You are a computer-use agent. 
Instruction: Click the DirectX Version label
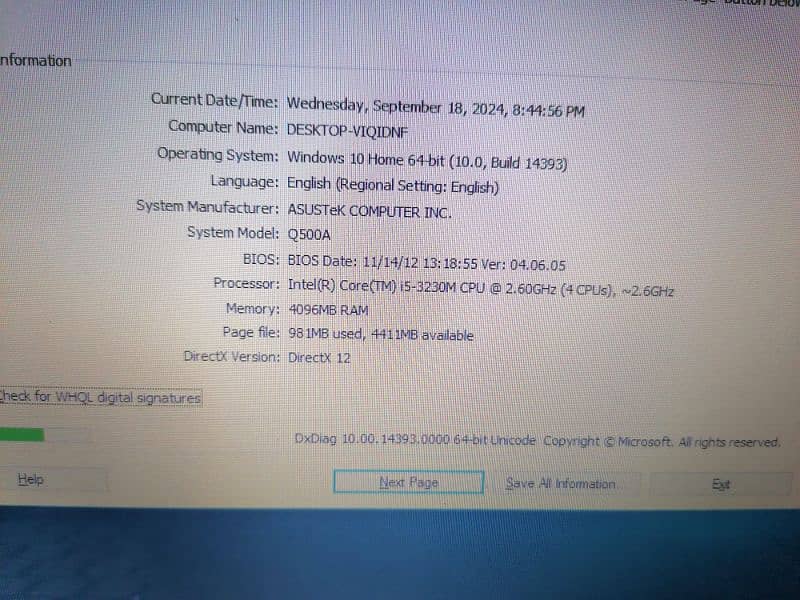click(x=232, y=356)
